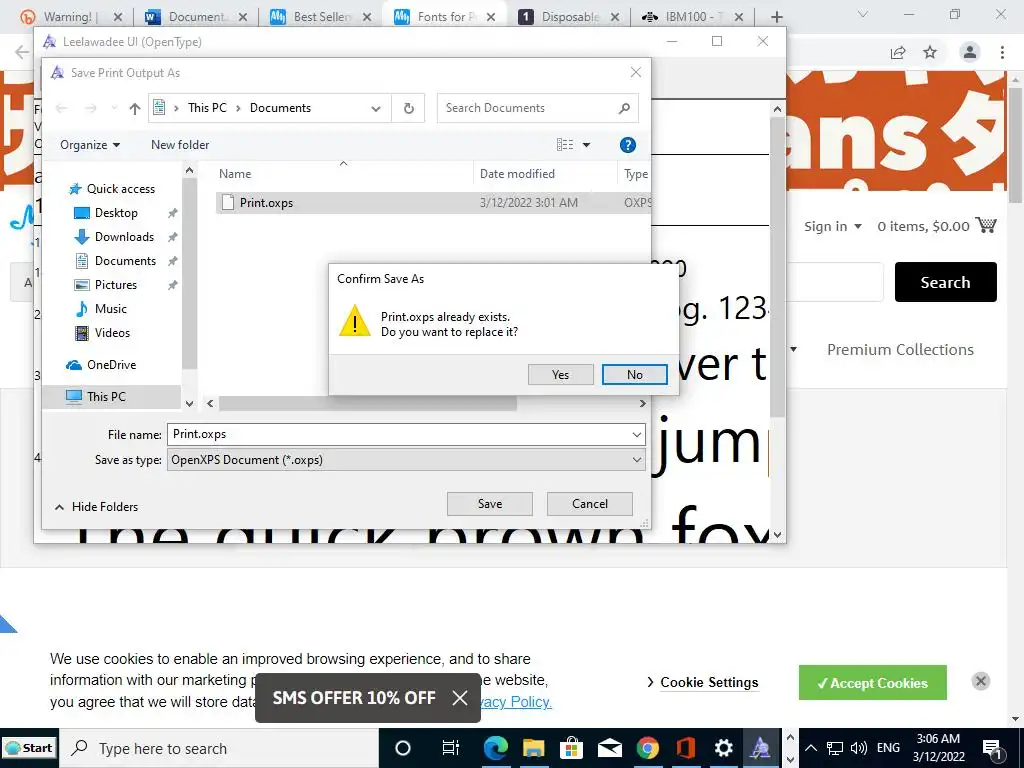The height and width of the screenshot is (768, 1024).
Task: Open Documents folder in sidebar
Action: tap(125, 261)
